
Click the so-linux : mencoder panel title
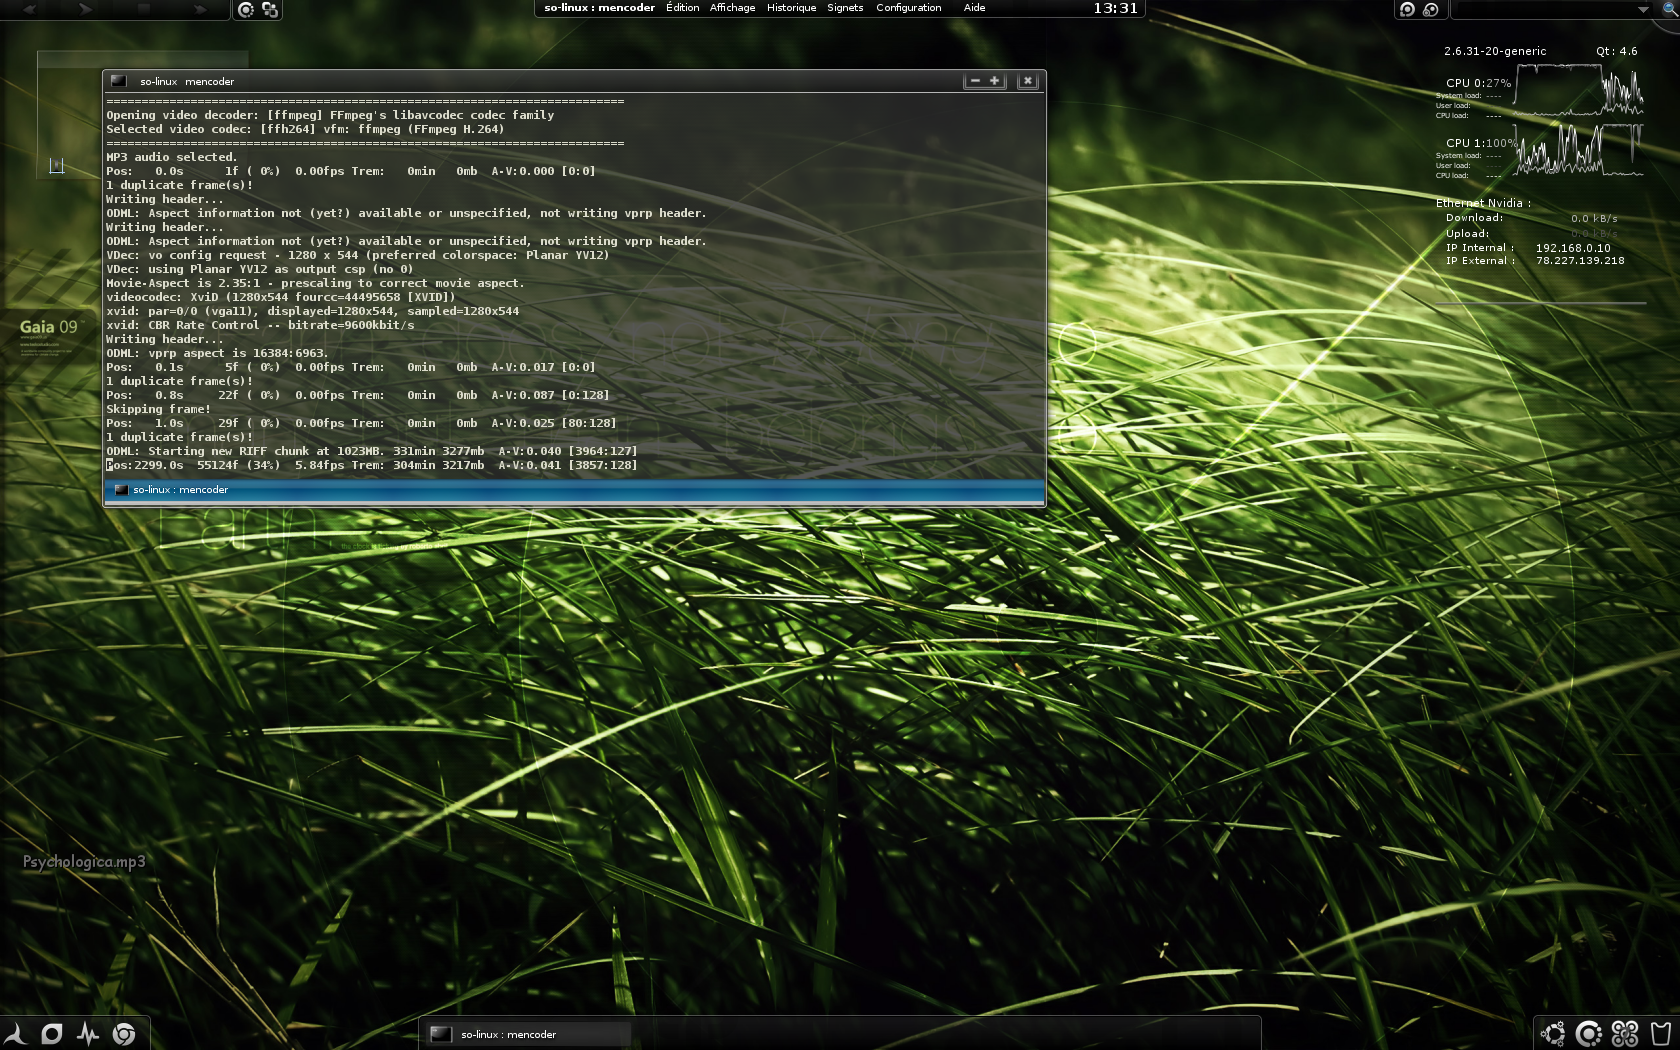599,8
